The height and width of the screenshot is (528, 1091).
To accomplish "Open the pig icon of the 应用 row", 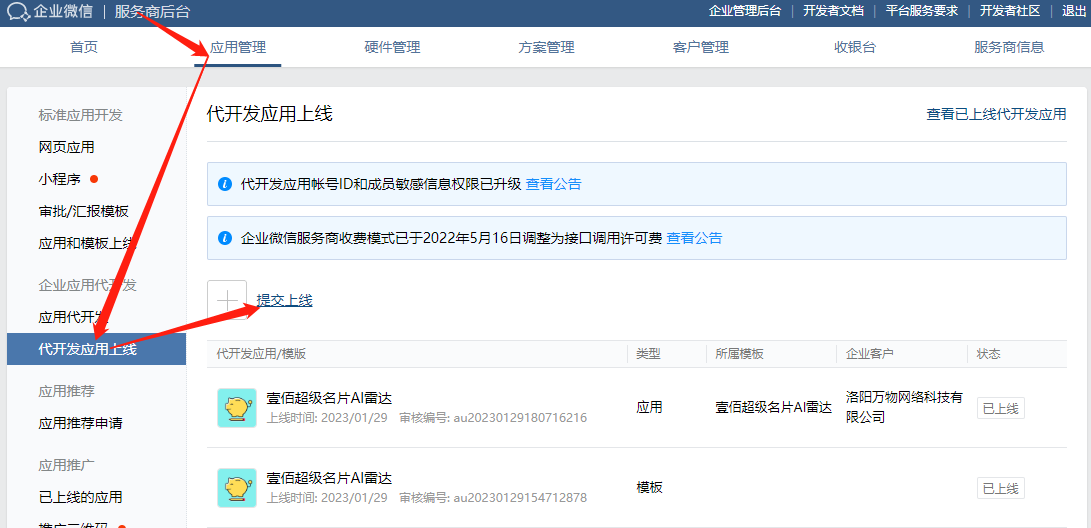I will click(x=237, y=408).
